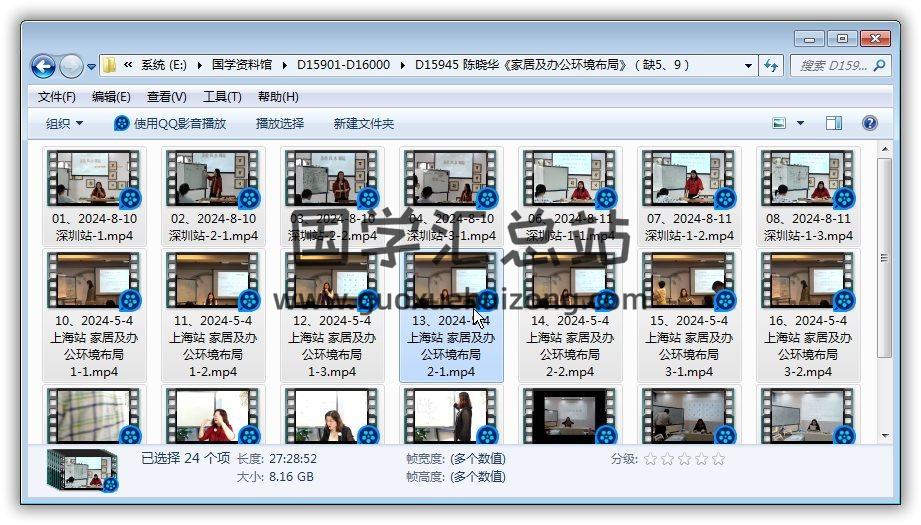Expand the view options dropdown arrow
921x525 pixels.
[x=800, y=123]
